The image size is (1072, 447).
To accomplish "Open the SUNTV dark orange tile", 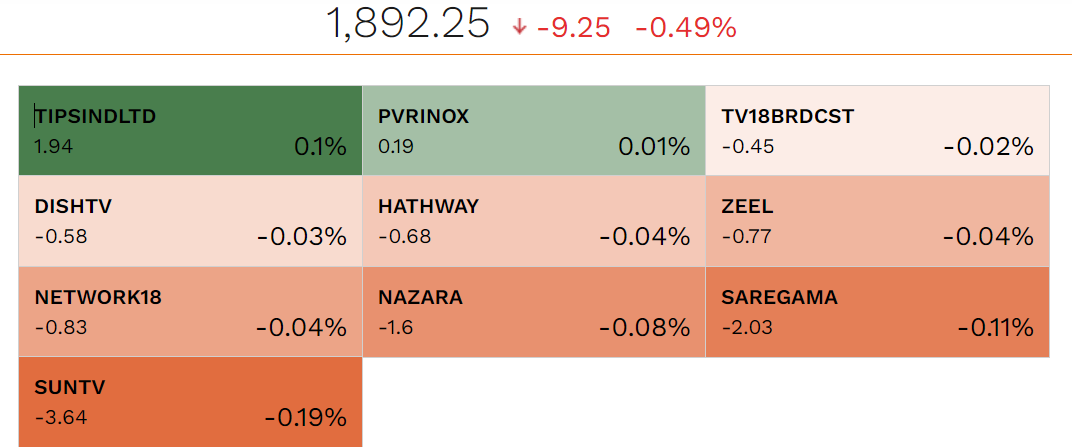I will pyautogui.click(x=190, y=402).
